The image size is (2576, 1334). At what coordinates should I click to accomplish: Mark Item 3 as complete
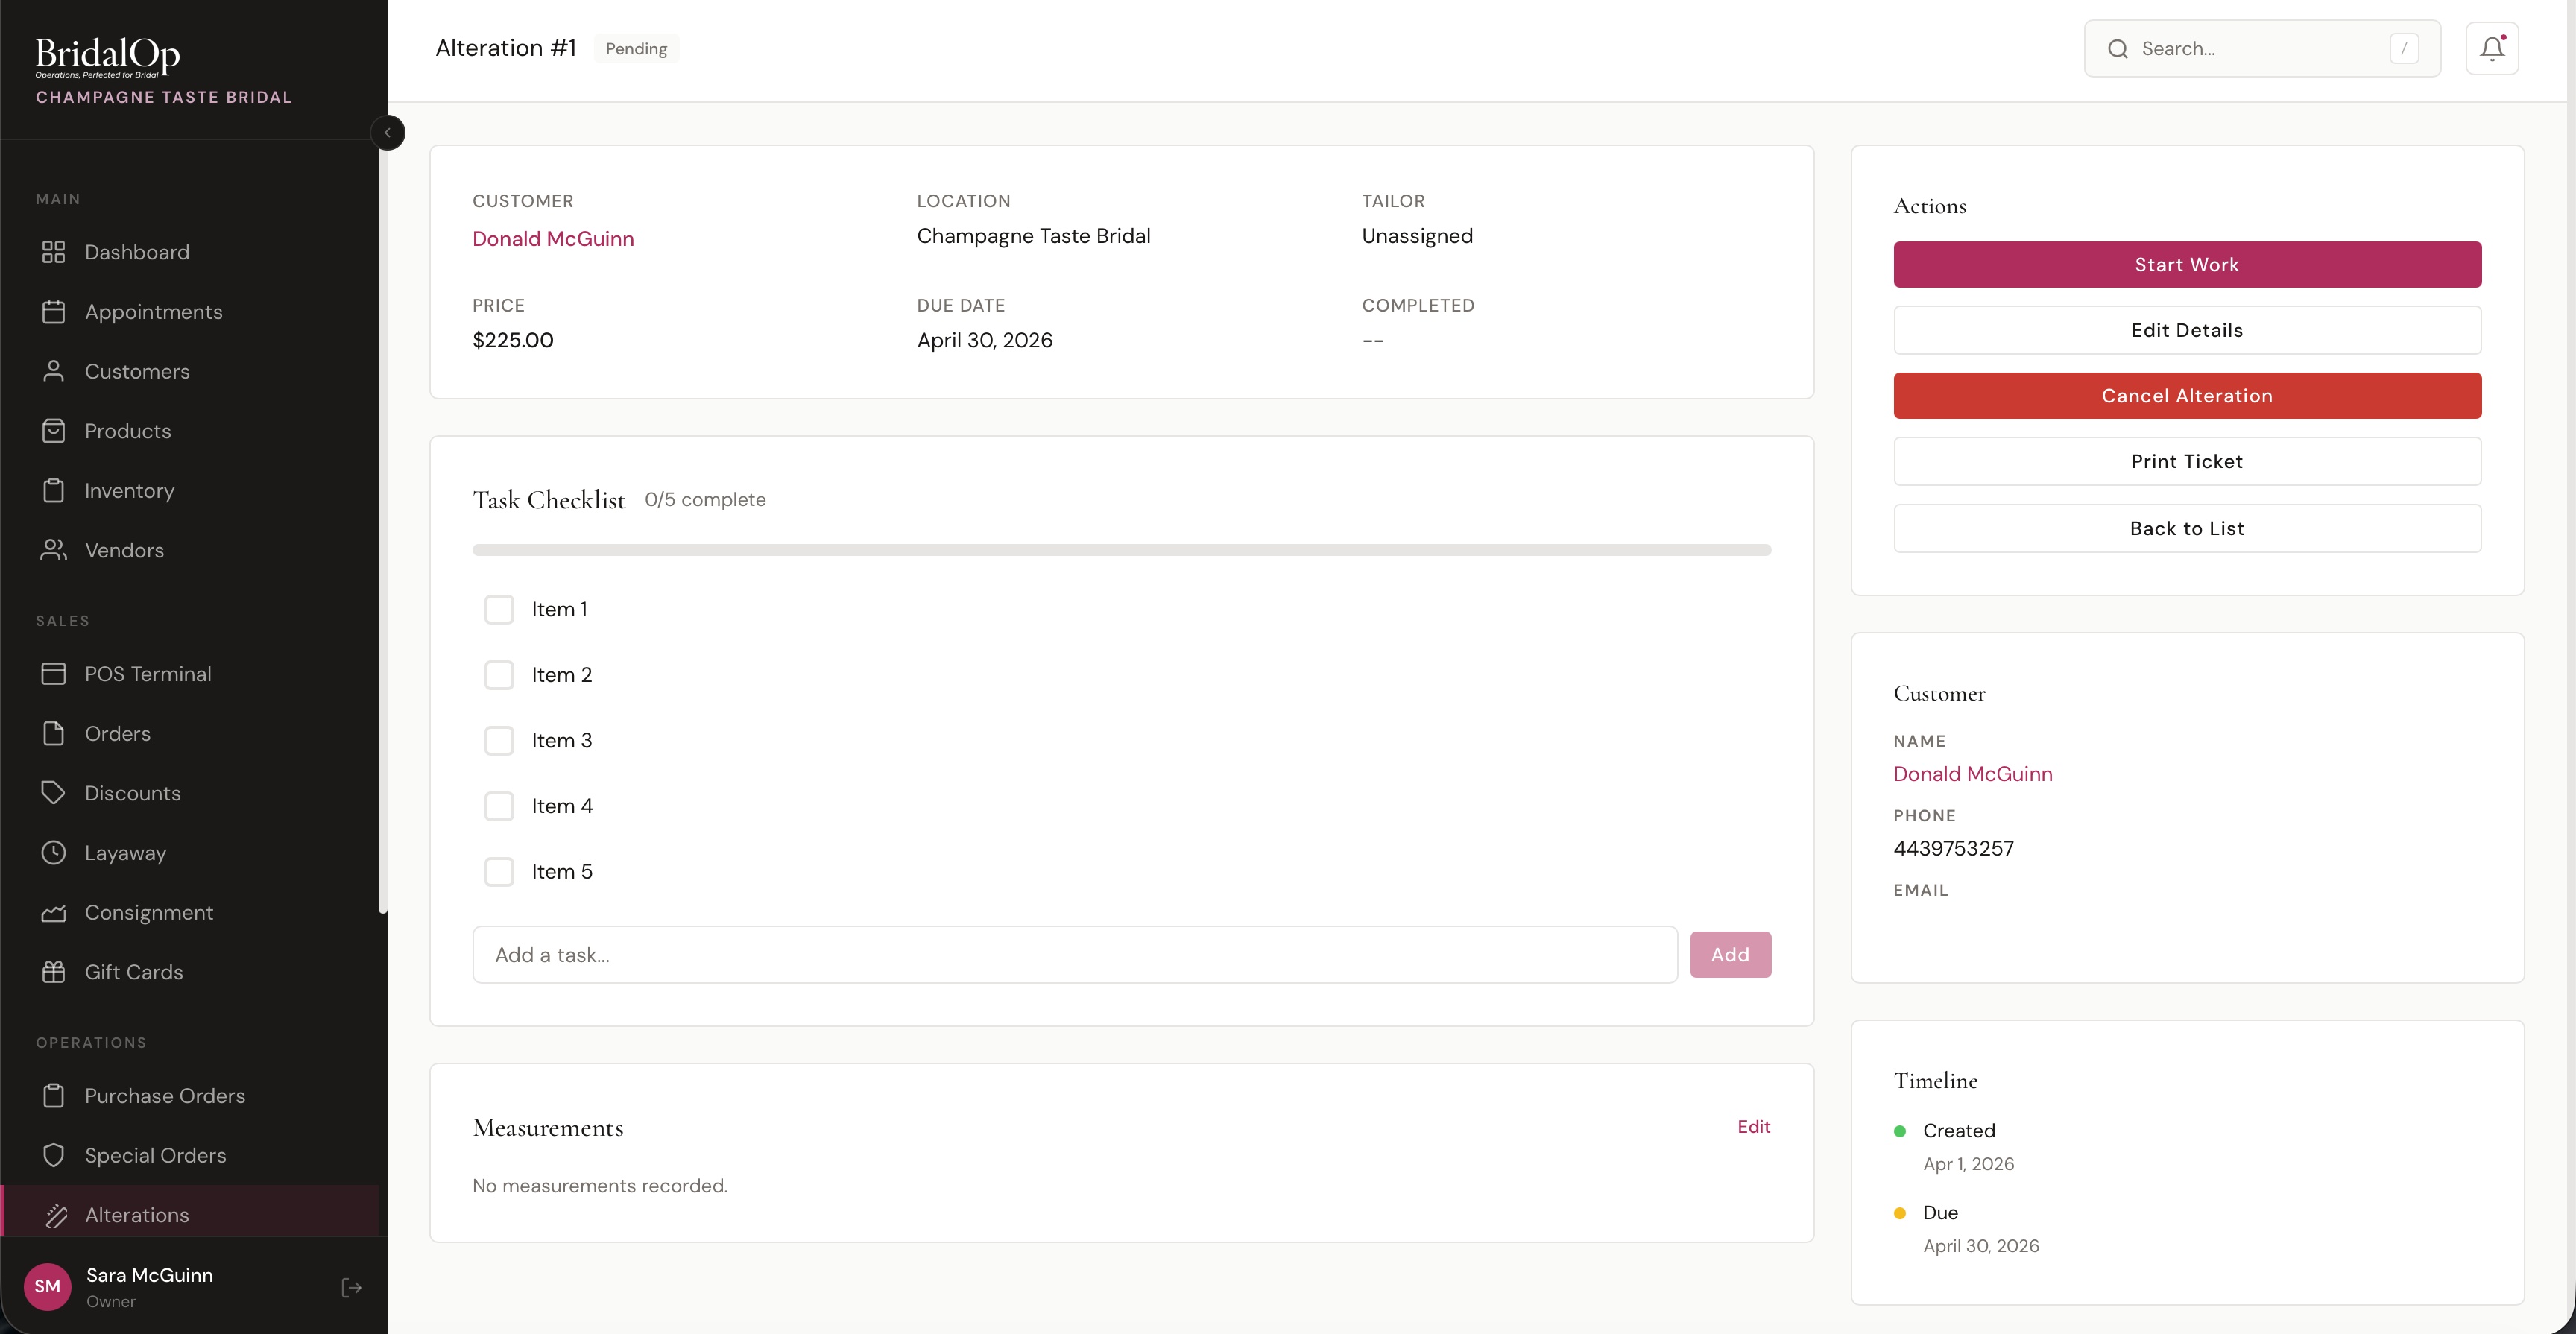coord(498,740)
